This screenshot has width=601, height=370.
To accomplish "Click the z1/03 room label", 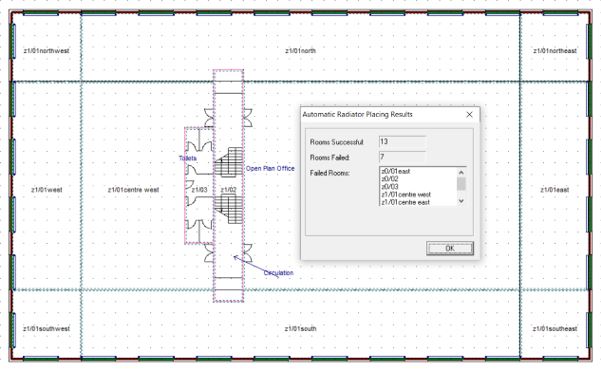I will (199, 190).
